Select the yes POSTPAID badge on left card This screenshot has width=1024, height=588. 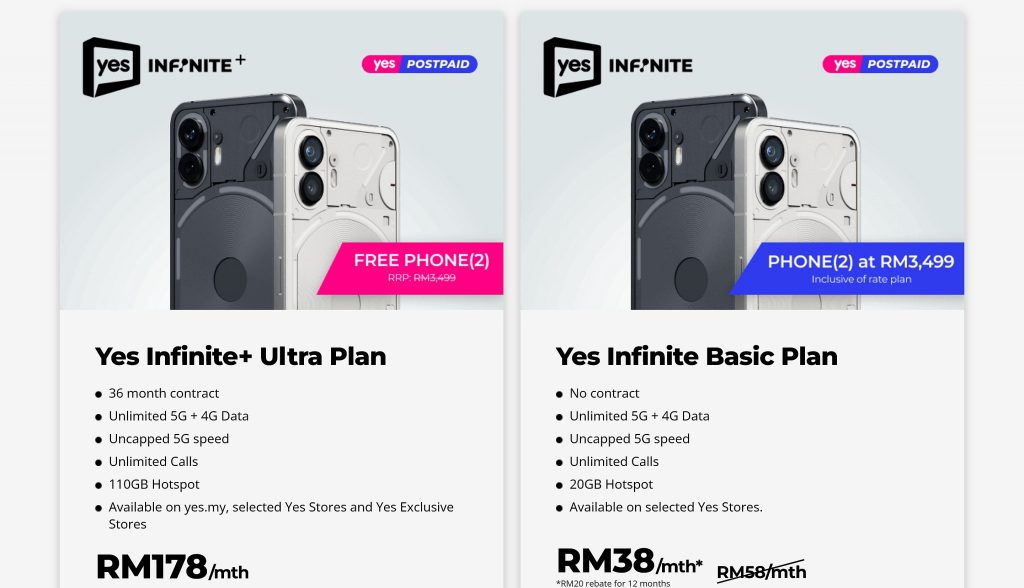(420, 64)
